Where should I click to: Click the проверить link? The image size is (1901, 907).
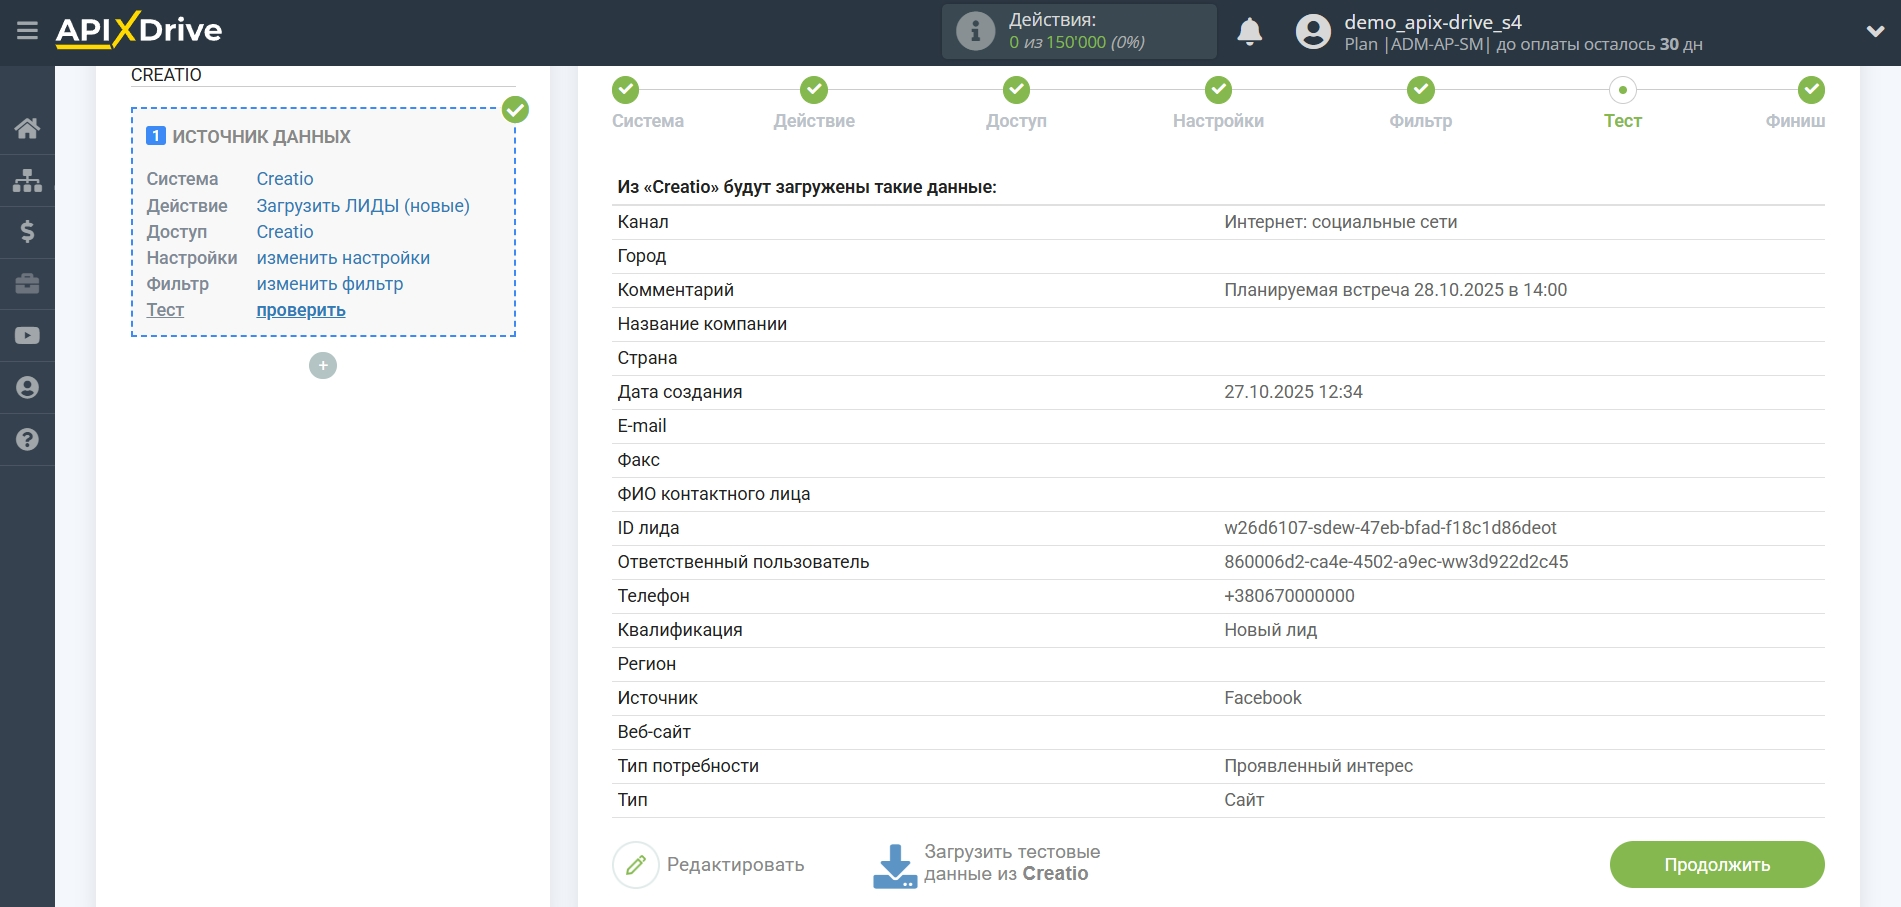301,310
